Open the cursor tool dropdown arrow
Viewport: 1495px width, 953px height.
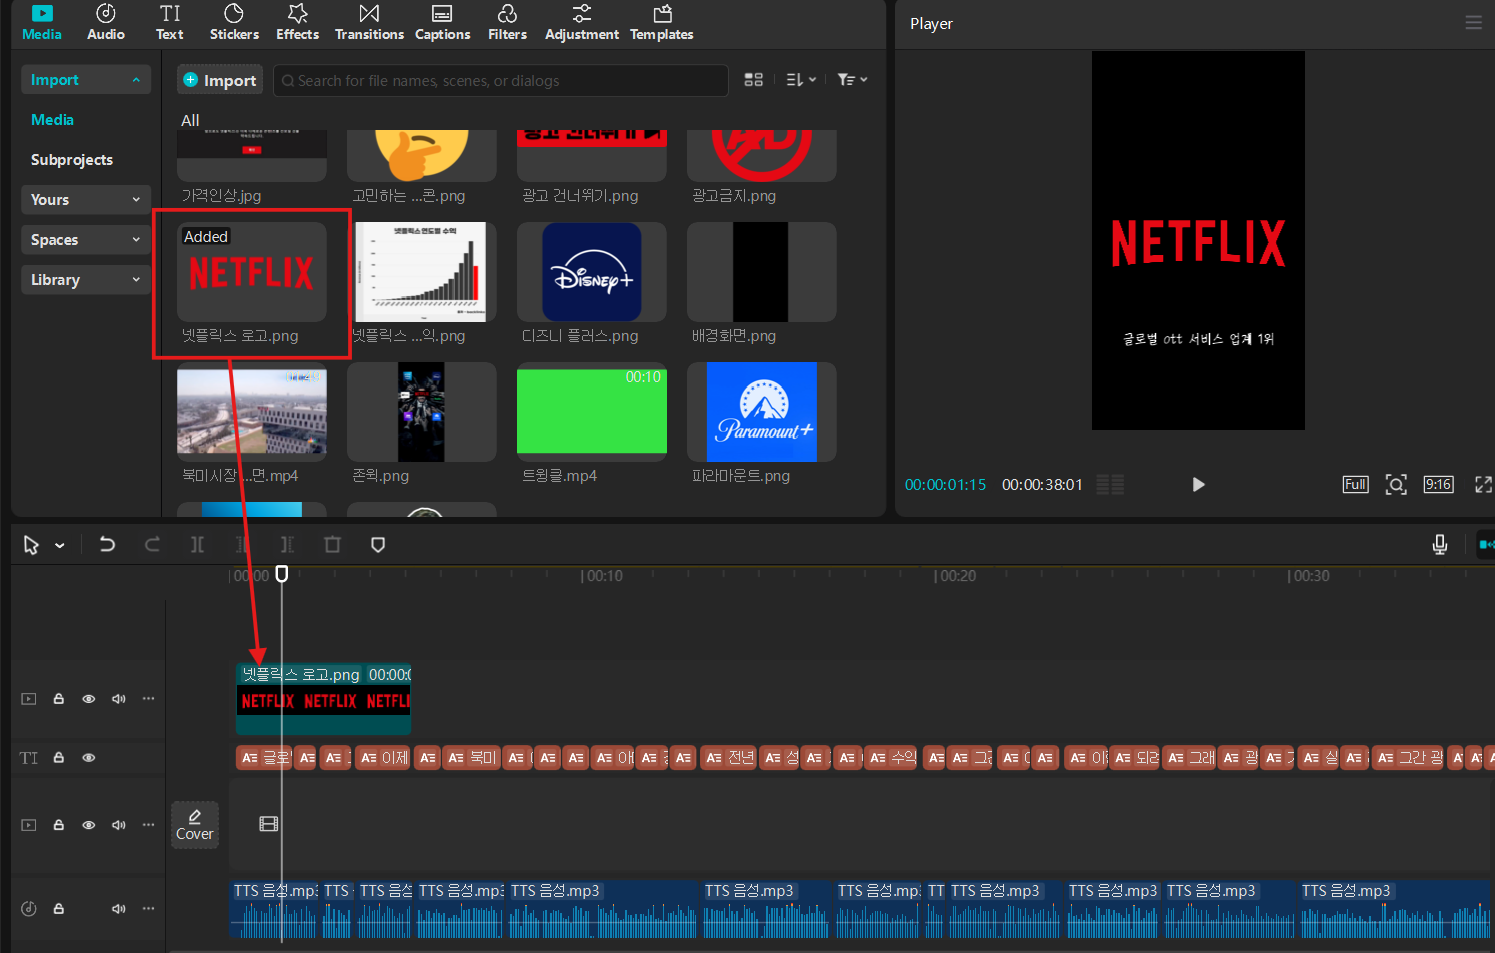point(60,546)
